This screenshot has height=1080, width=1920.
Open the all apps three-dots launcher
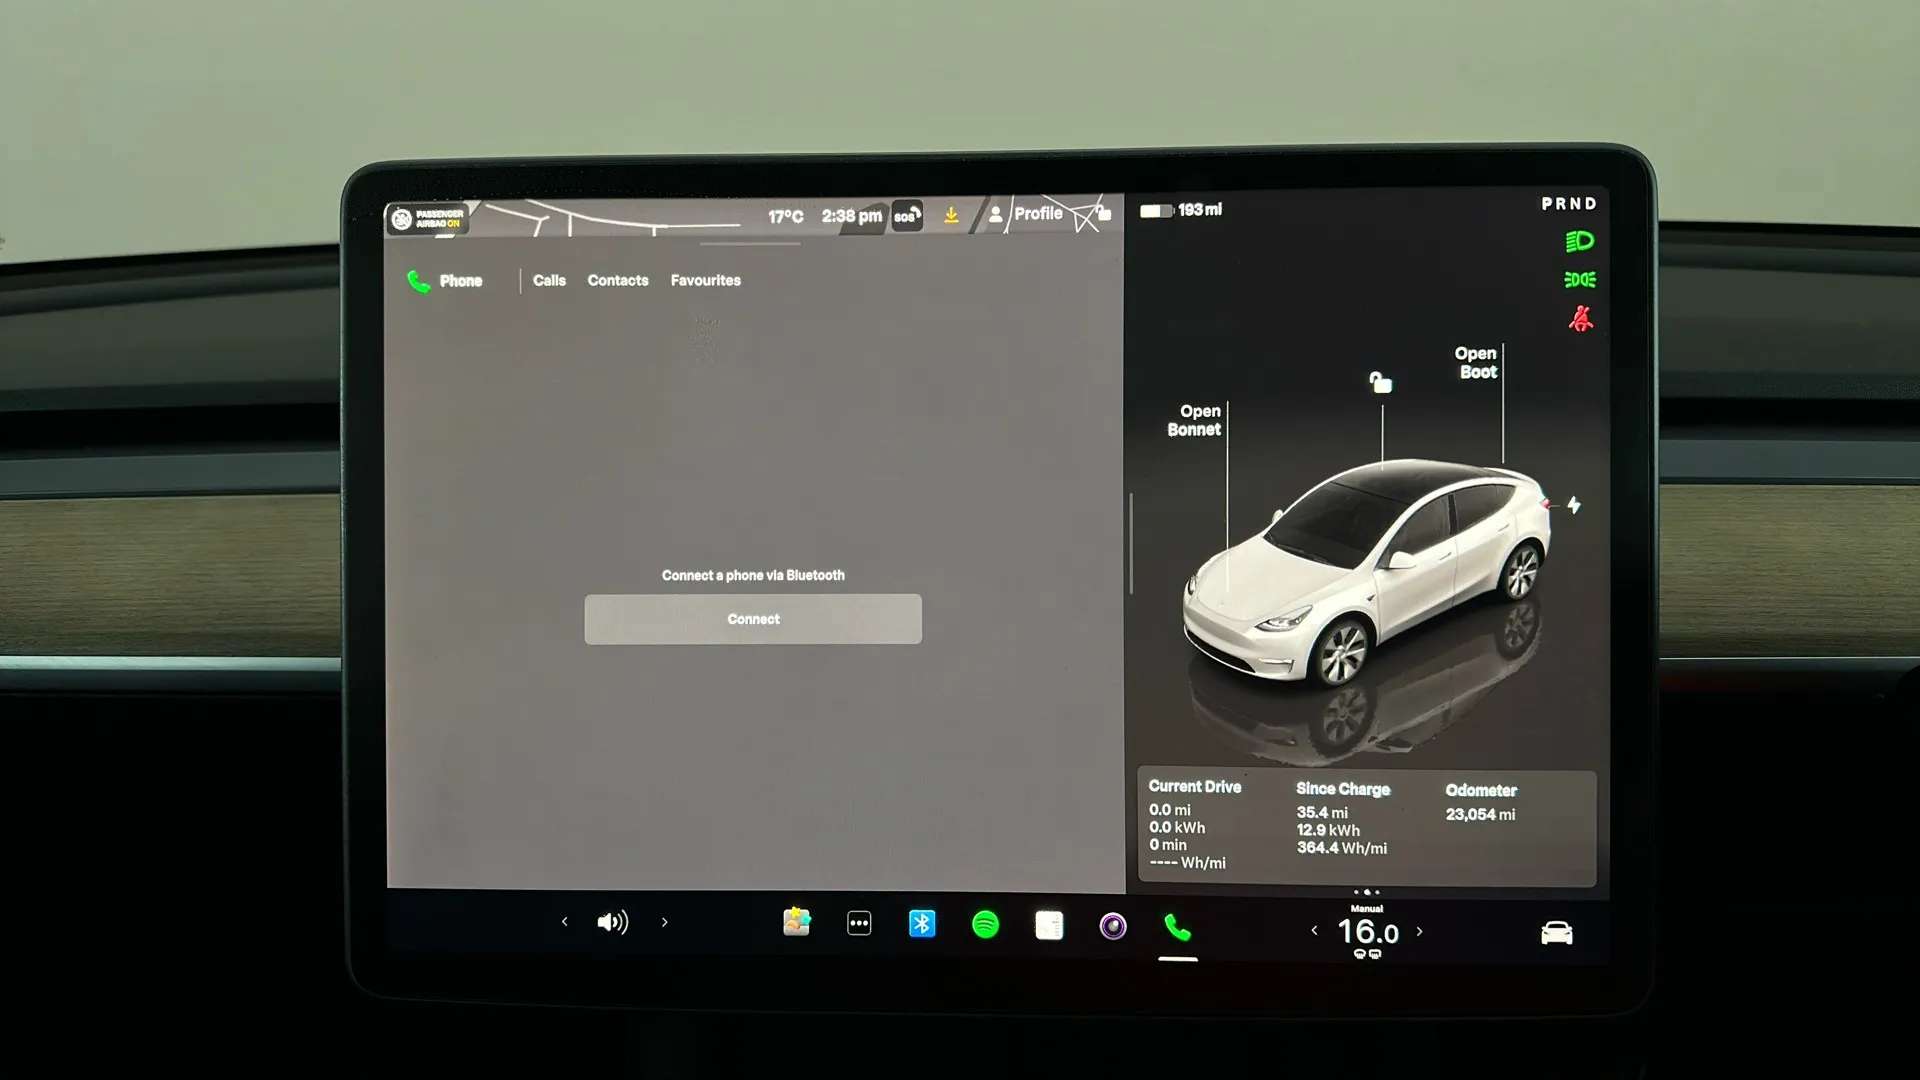point(859,923)
